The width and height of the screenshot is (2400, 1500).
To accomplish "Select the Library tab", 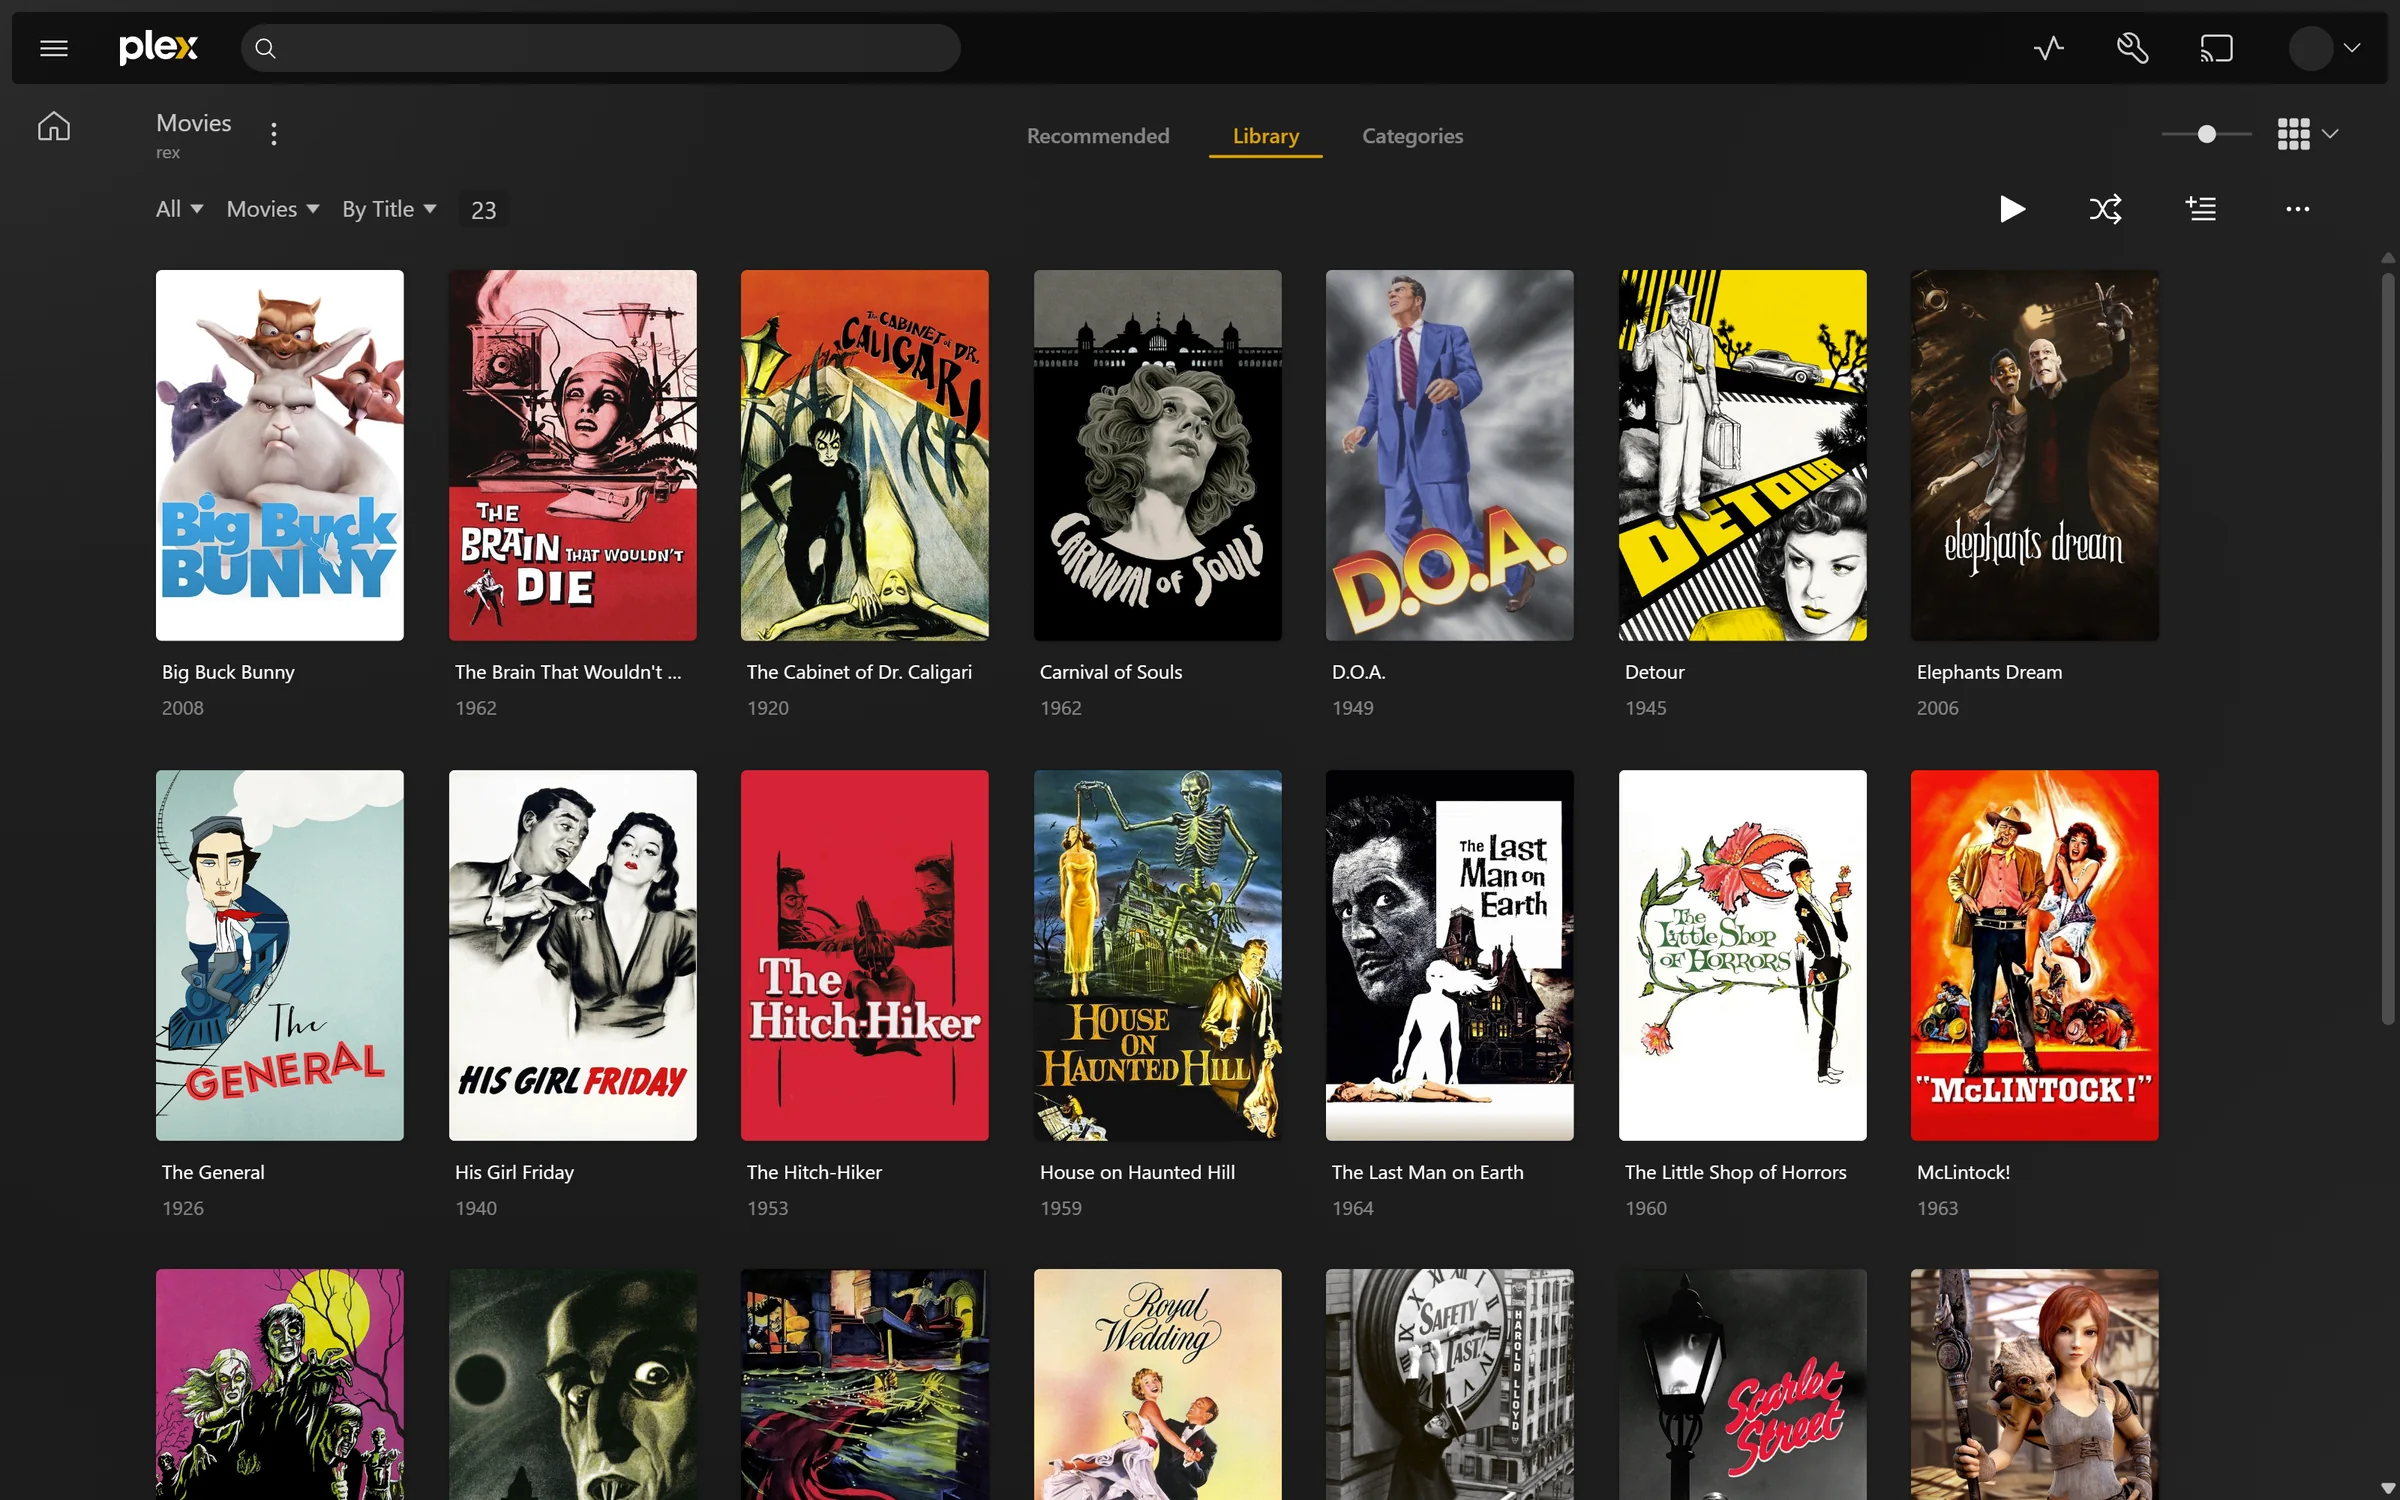I will [x=1265, y=136].
